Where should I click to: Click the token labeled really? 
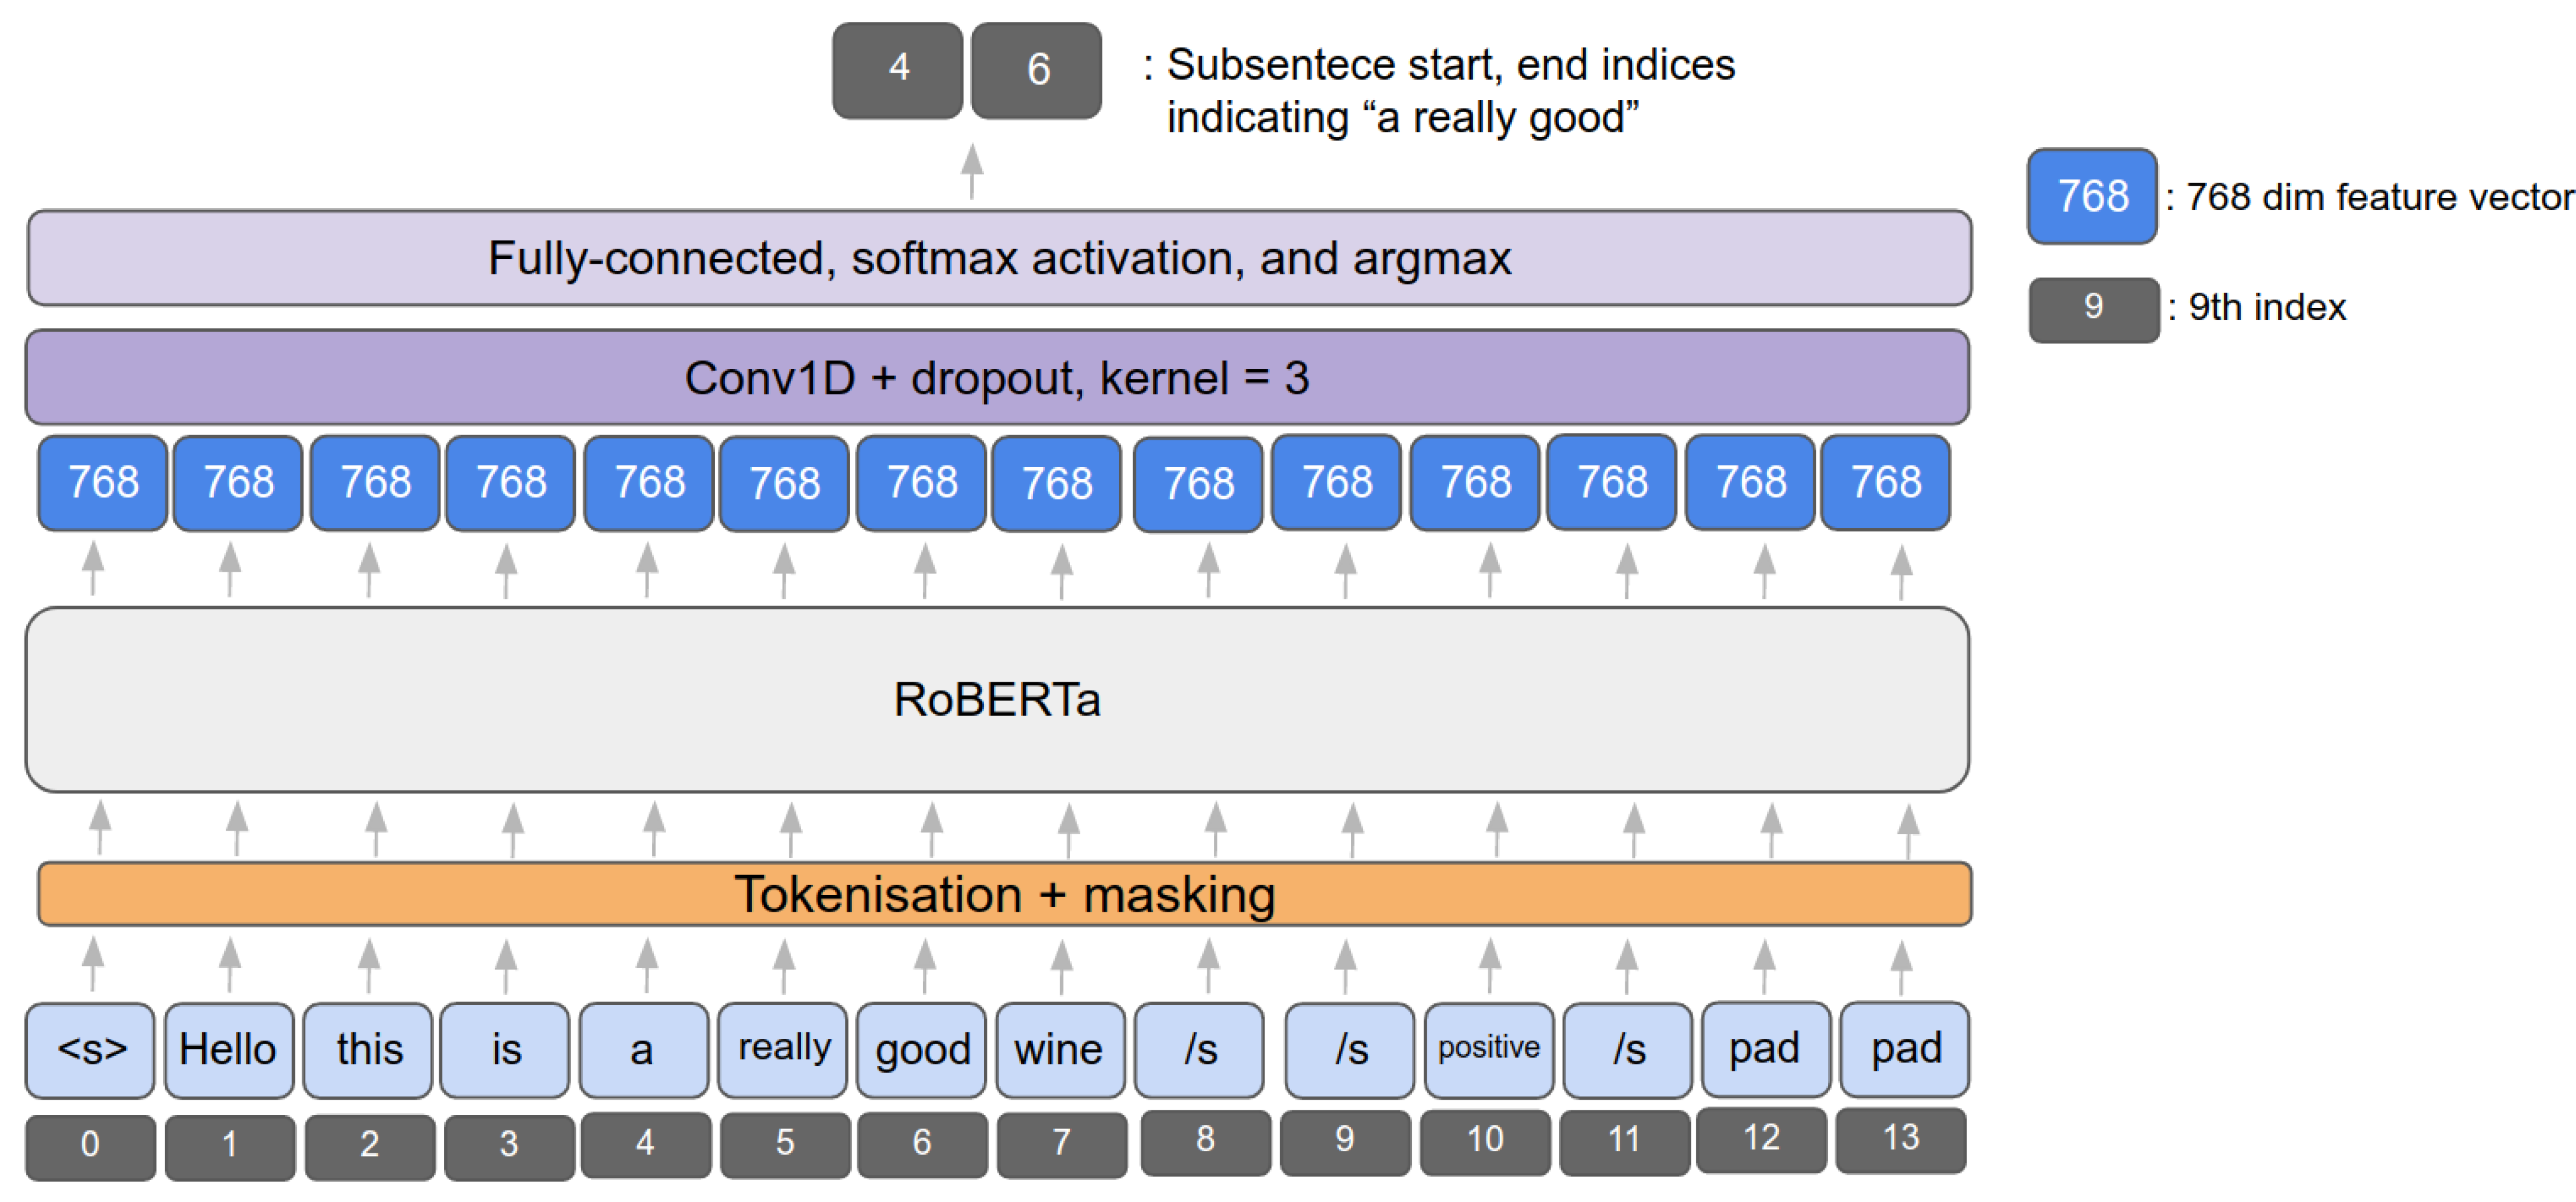(x=783, y=1049)
